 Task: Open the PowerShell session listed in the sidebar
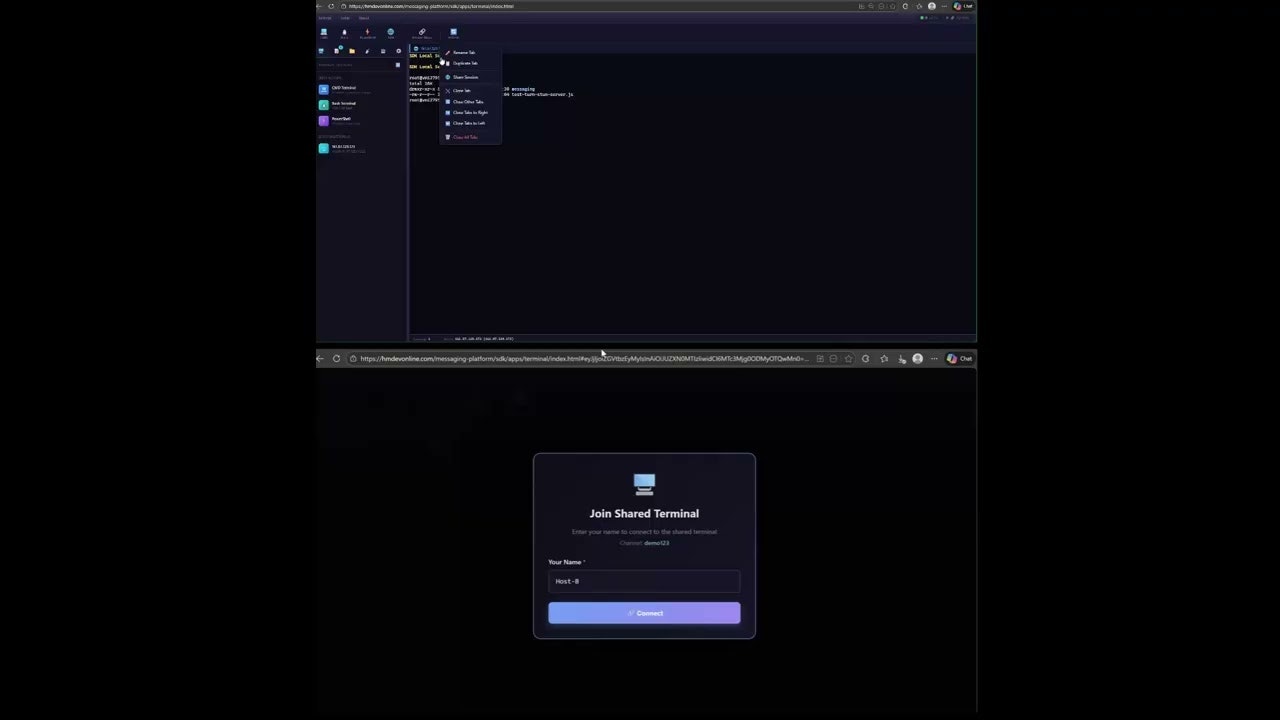coord(344,120)
